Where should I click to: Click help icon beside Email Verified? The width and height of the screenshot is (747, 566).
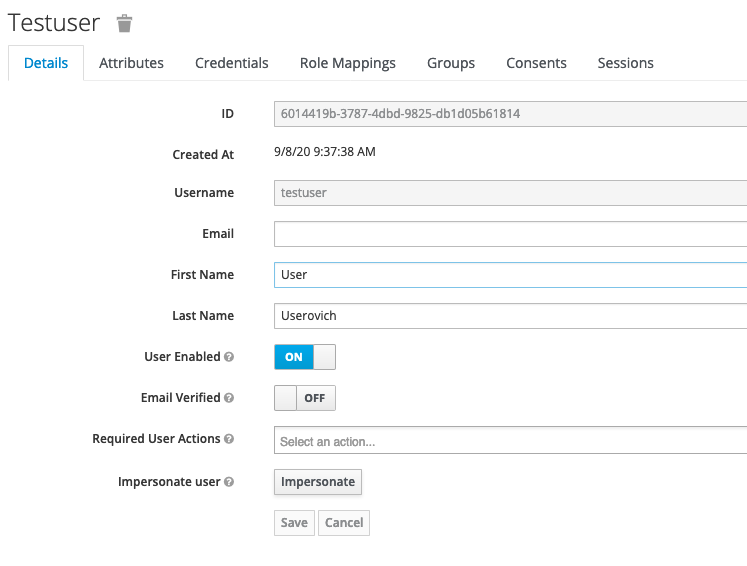coord(229,398)
